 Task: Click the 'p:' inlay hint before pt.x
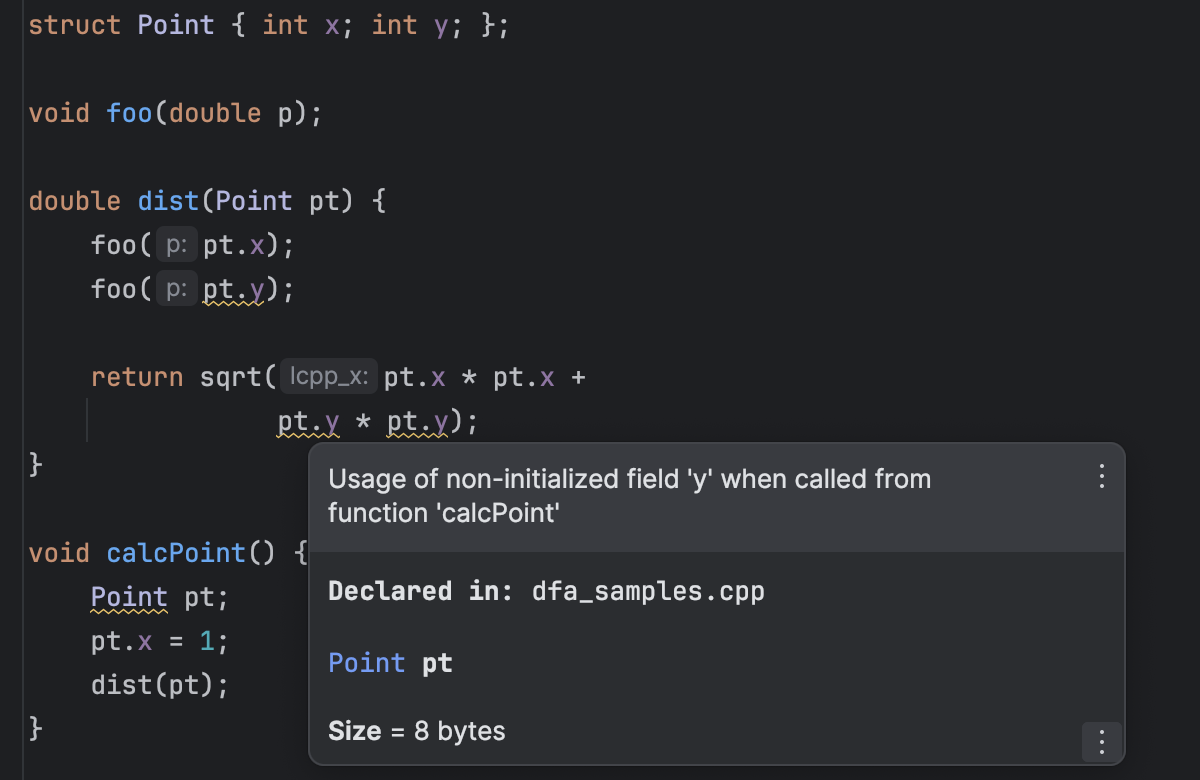click(x=177, y=245)
